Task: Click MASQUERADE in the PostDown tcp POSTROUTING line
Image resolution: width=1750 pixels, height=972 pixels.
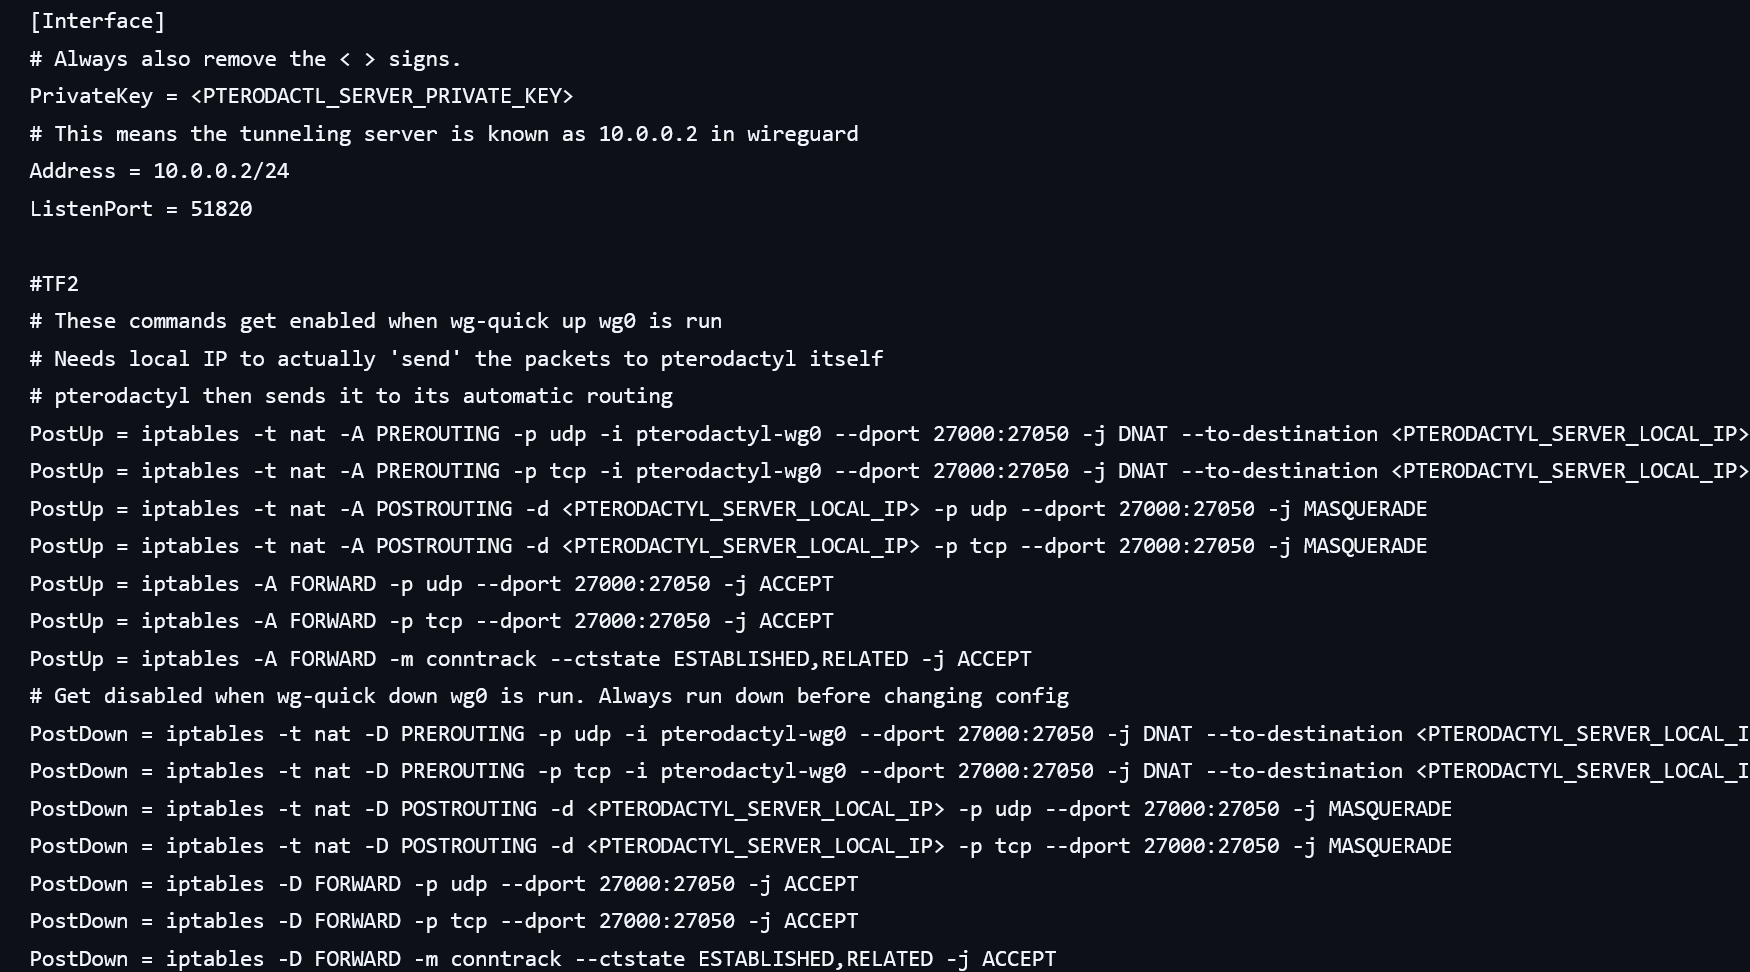Action: click(1389, 846)
